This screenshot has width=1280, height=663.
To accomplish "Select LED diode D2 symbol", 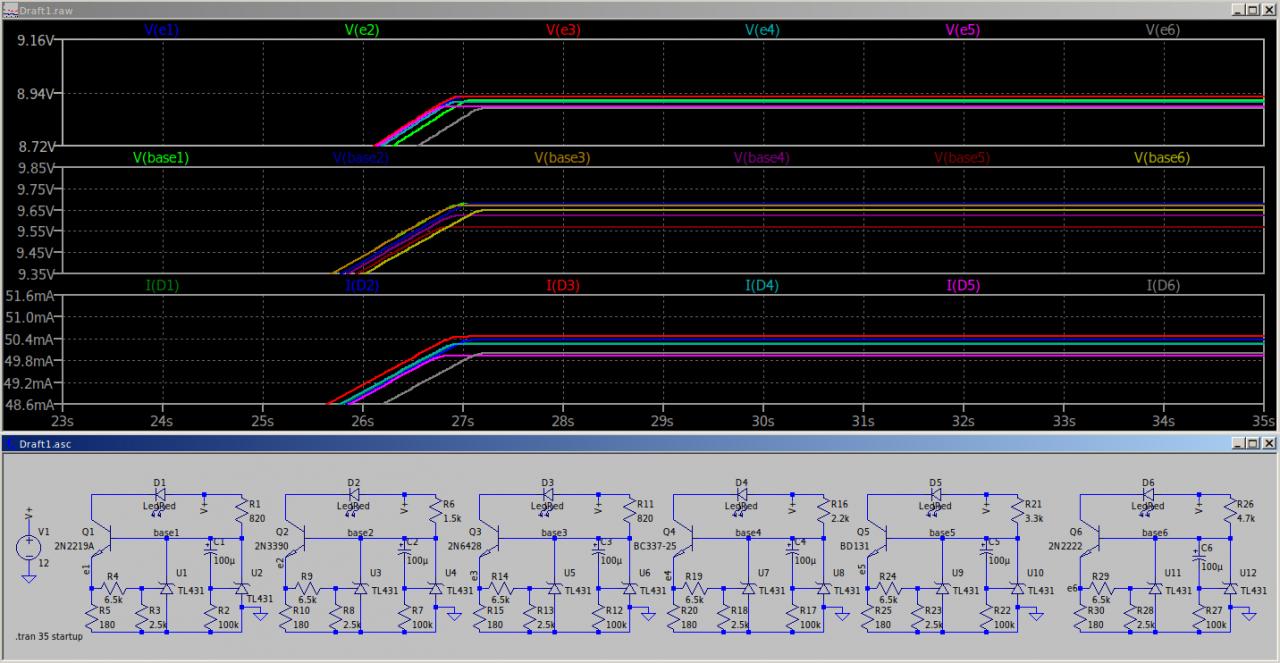I will [x=353, y=494].
